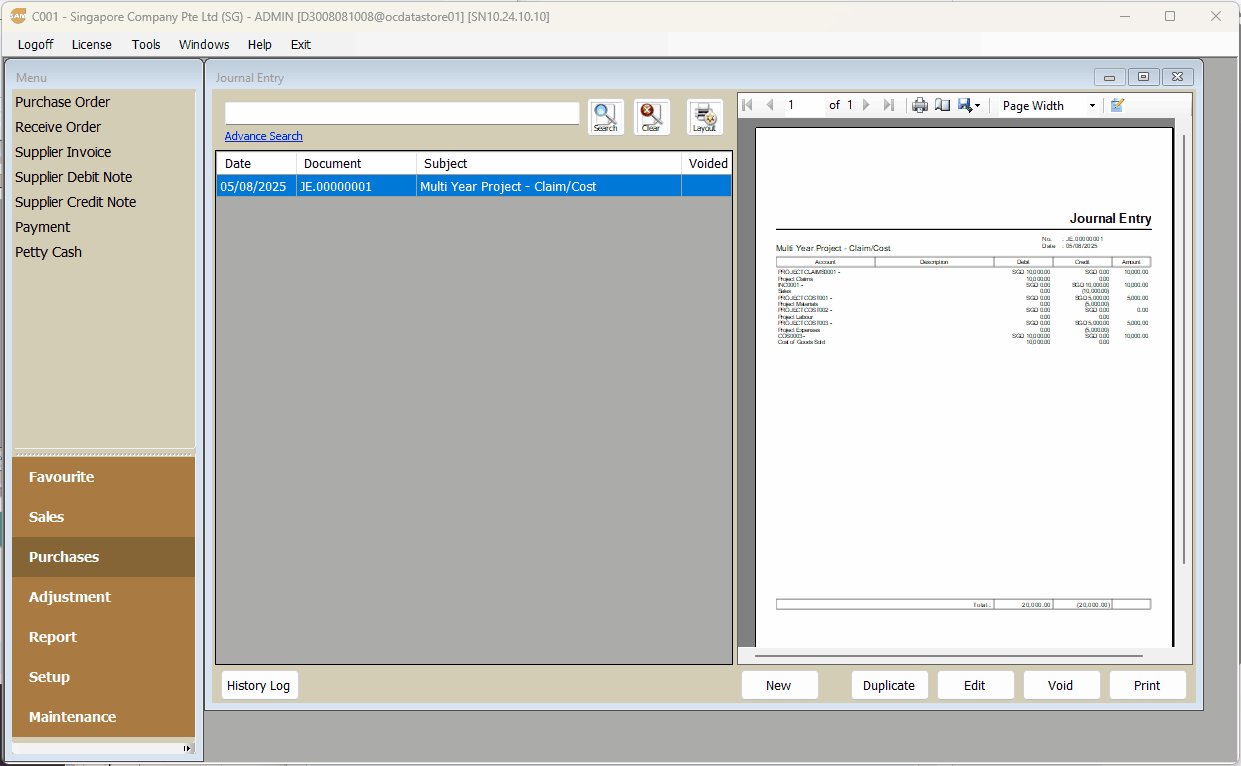Click the save/export disk icon in preview
This screenshot has width=1241, height=766.
coord(964,105)
